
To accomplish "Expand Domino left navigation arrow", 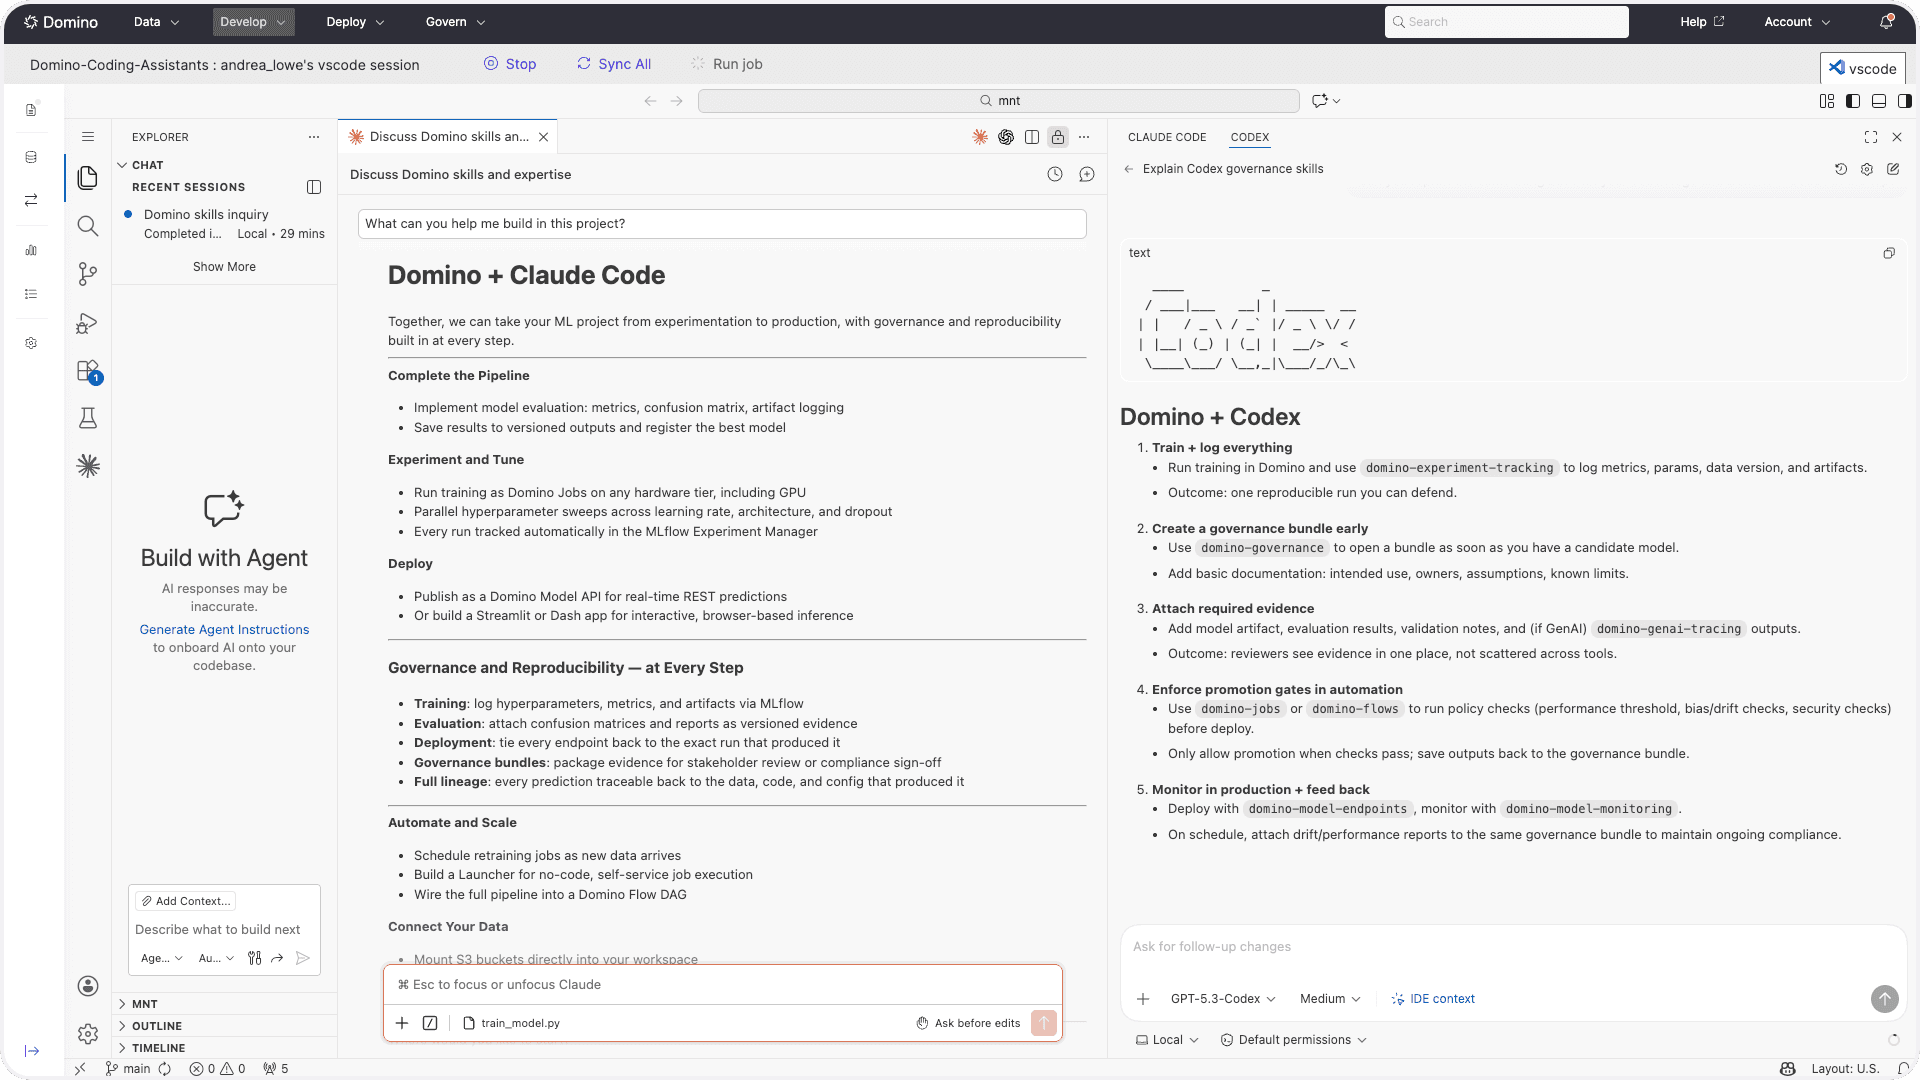I will [32, 1051].
